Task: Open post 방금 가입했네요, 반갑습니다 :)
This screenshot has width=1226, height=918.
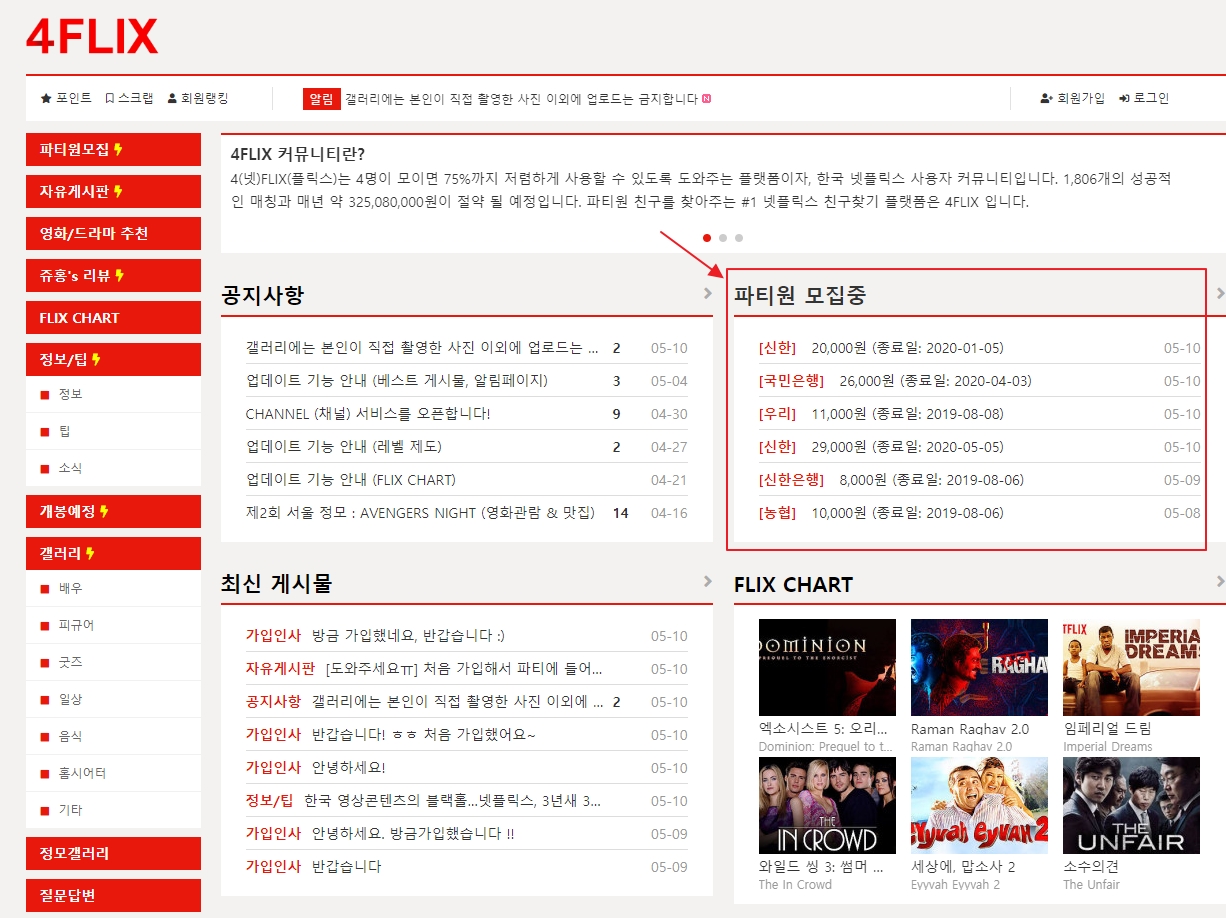Action: 408,636
